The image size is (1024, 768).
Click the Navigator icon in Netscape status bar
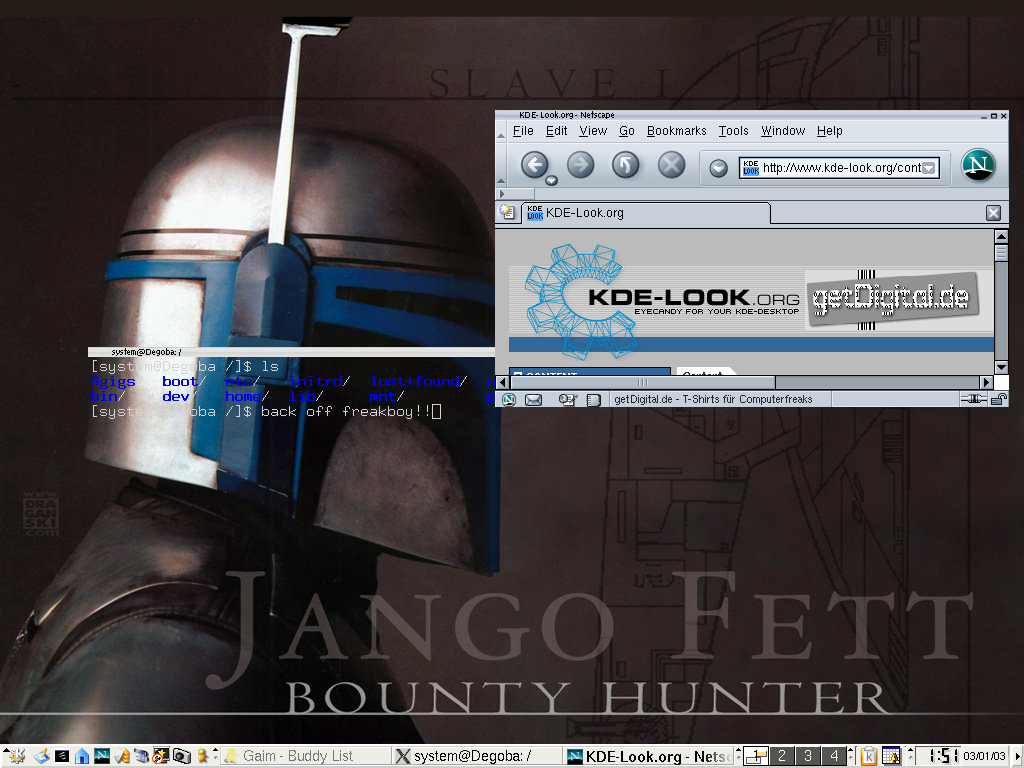(x=509, y=399)
